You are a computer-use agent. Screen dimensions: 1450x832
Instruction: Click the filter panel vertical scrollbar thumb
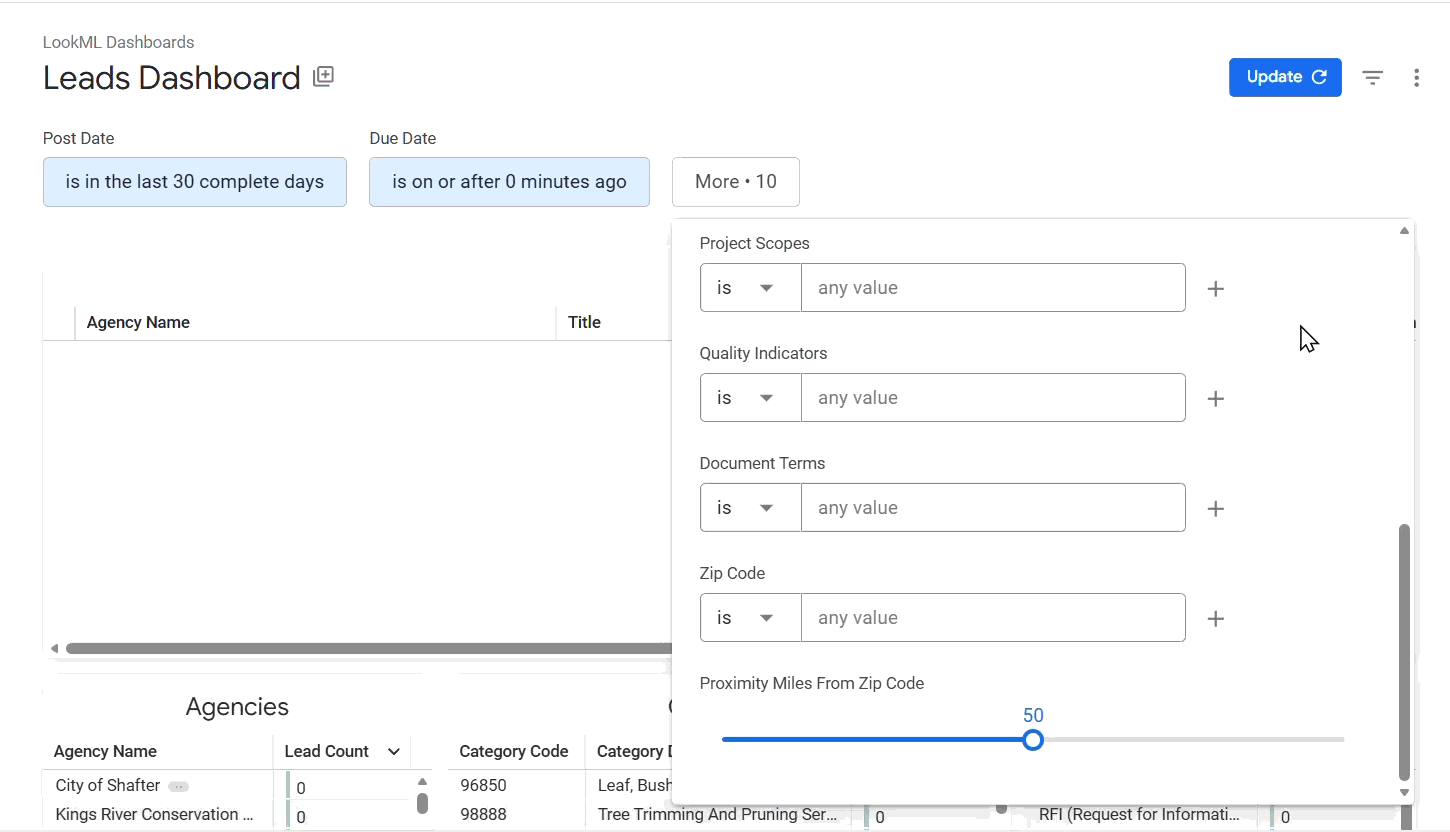coord(1404,651)
